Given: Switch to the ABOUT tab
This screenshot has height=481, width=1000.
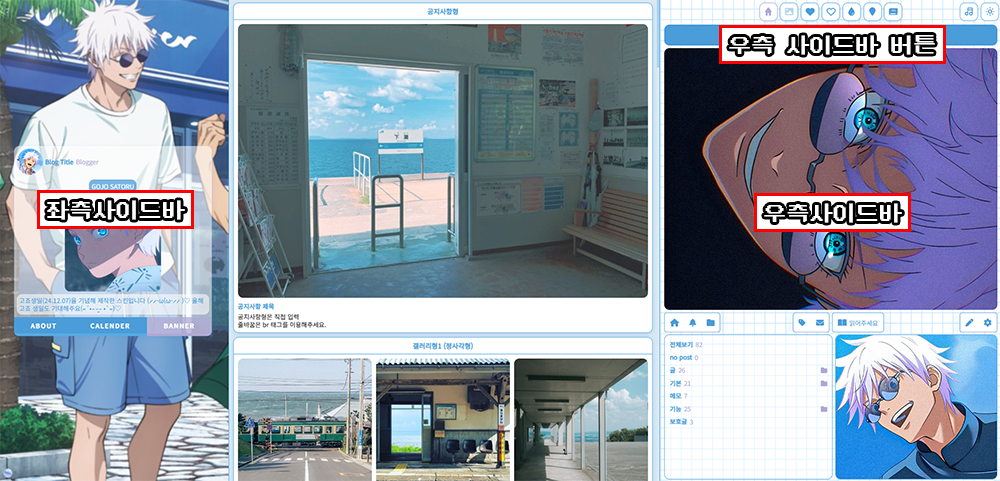Looking at the screenshot, I should (43, 326).
